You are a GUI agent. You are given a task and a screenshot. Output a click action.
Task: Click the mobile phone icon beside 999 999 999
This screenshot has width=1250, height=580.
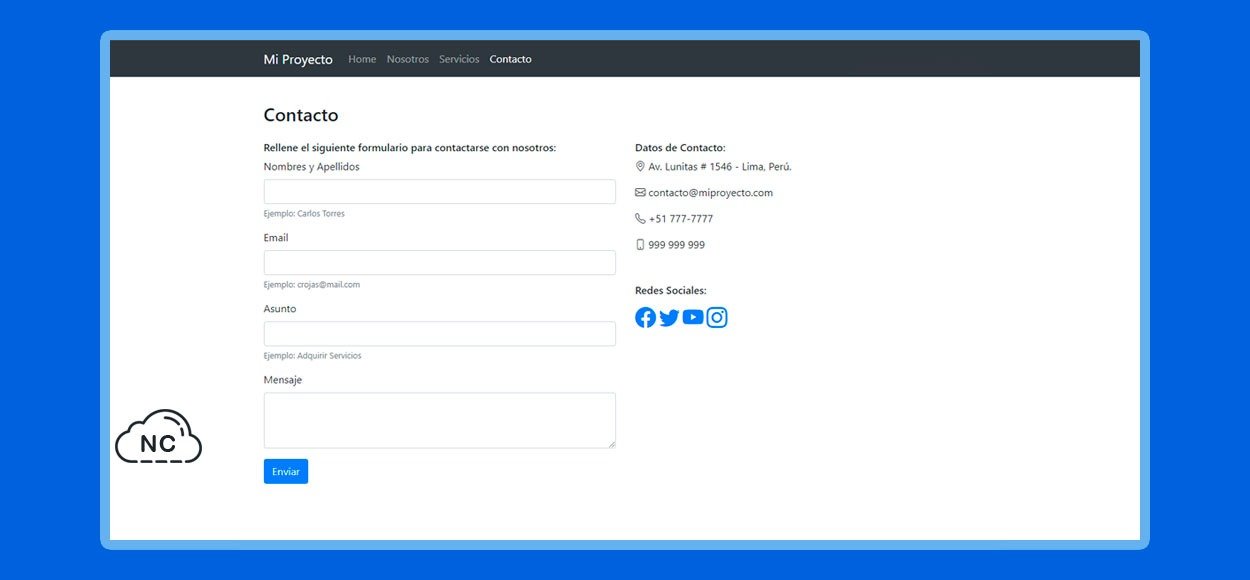(x=640, y=244)
